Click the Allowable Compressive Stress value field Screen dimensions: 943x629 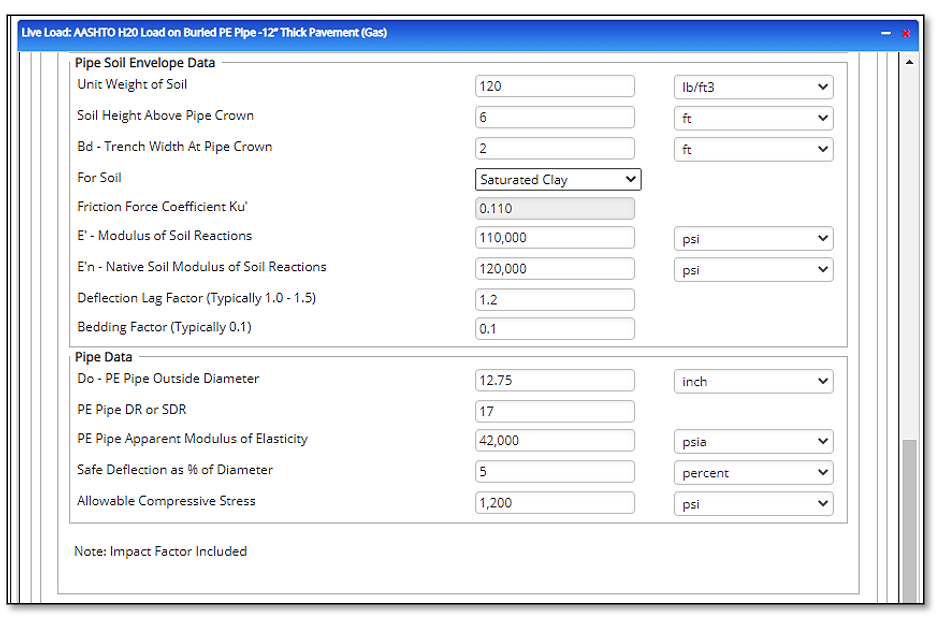pos(554,503)
